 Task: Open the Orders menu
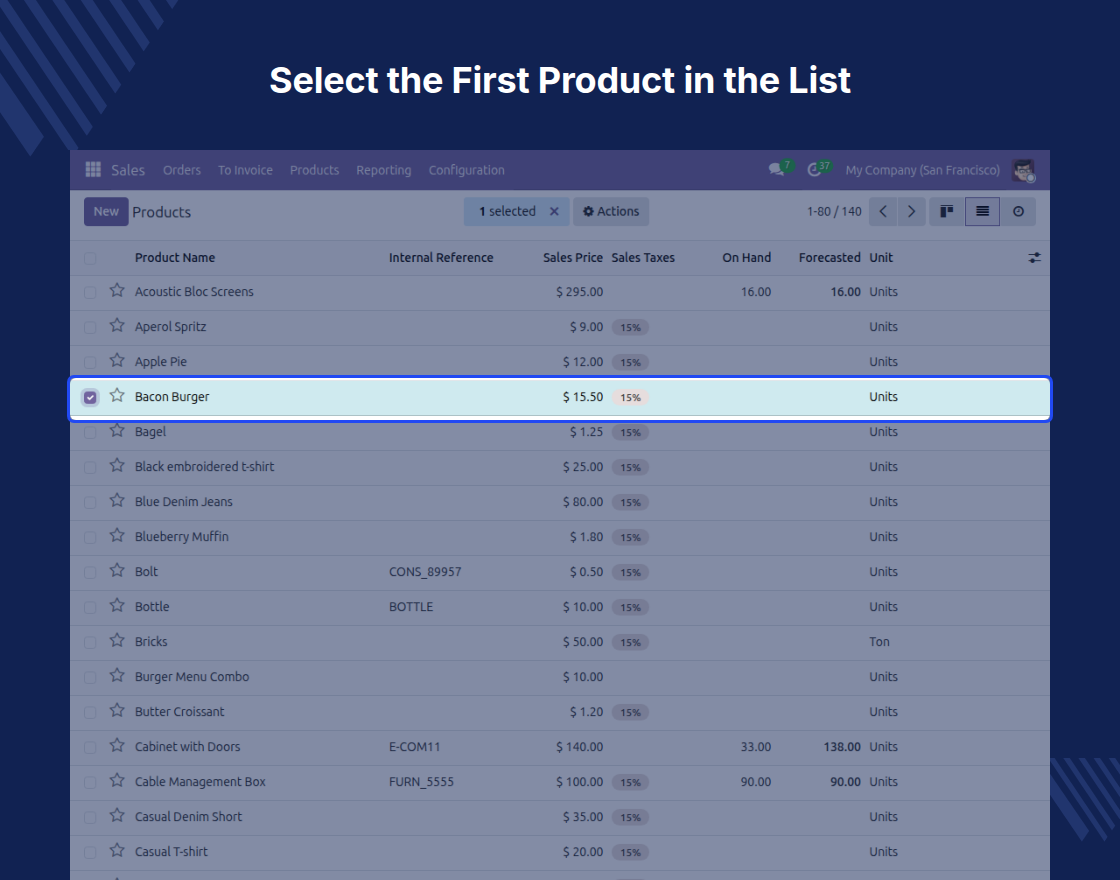click(181, 170)
